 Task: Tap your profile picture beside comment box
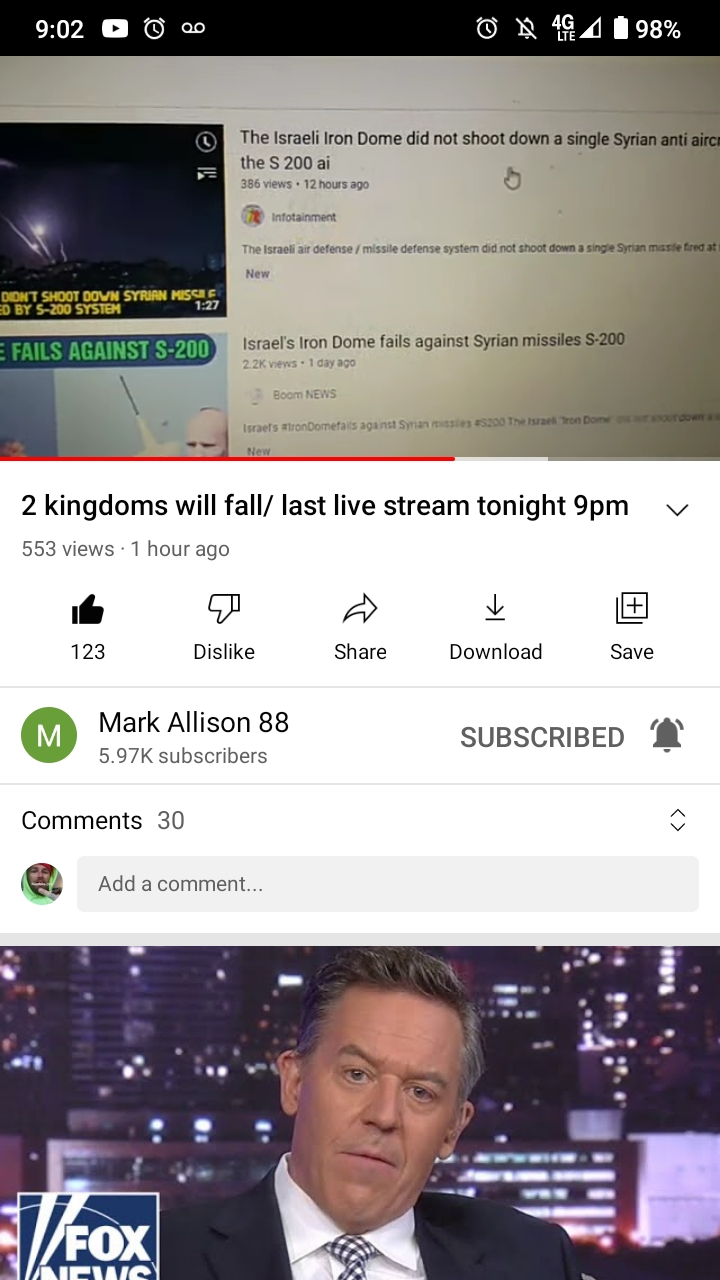42,884
